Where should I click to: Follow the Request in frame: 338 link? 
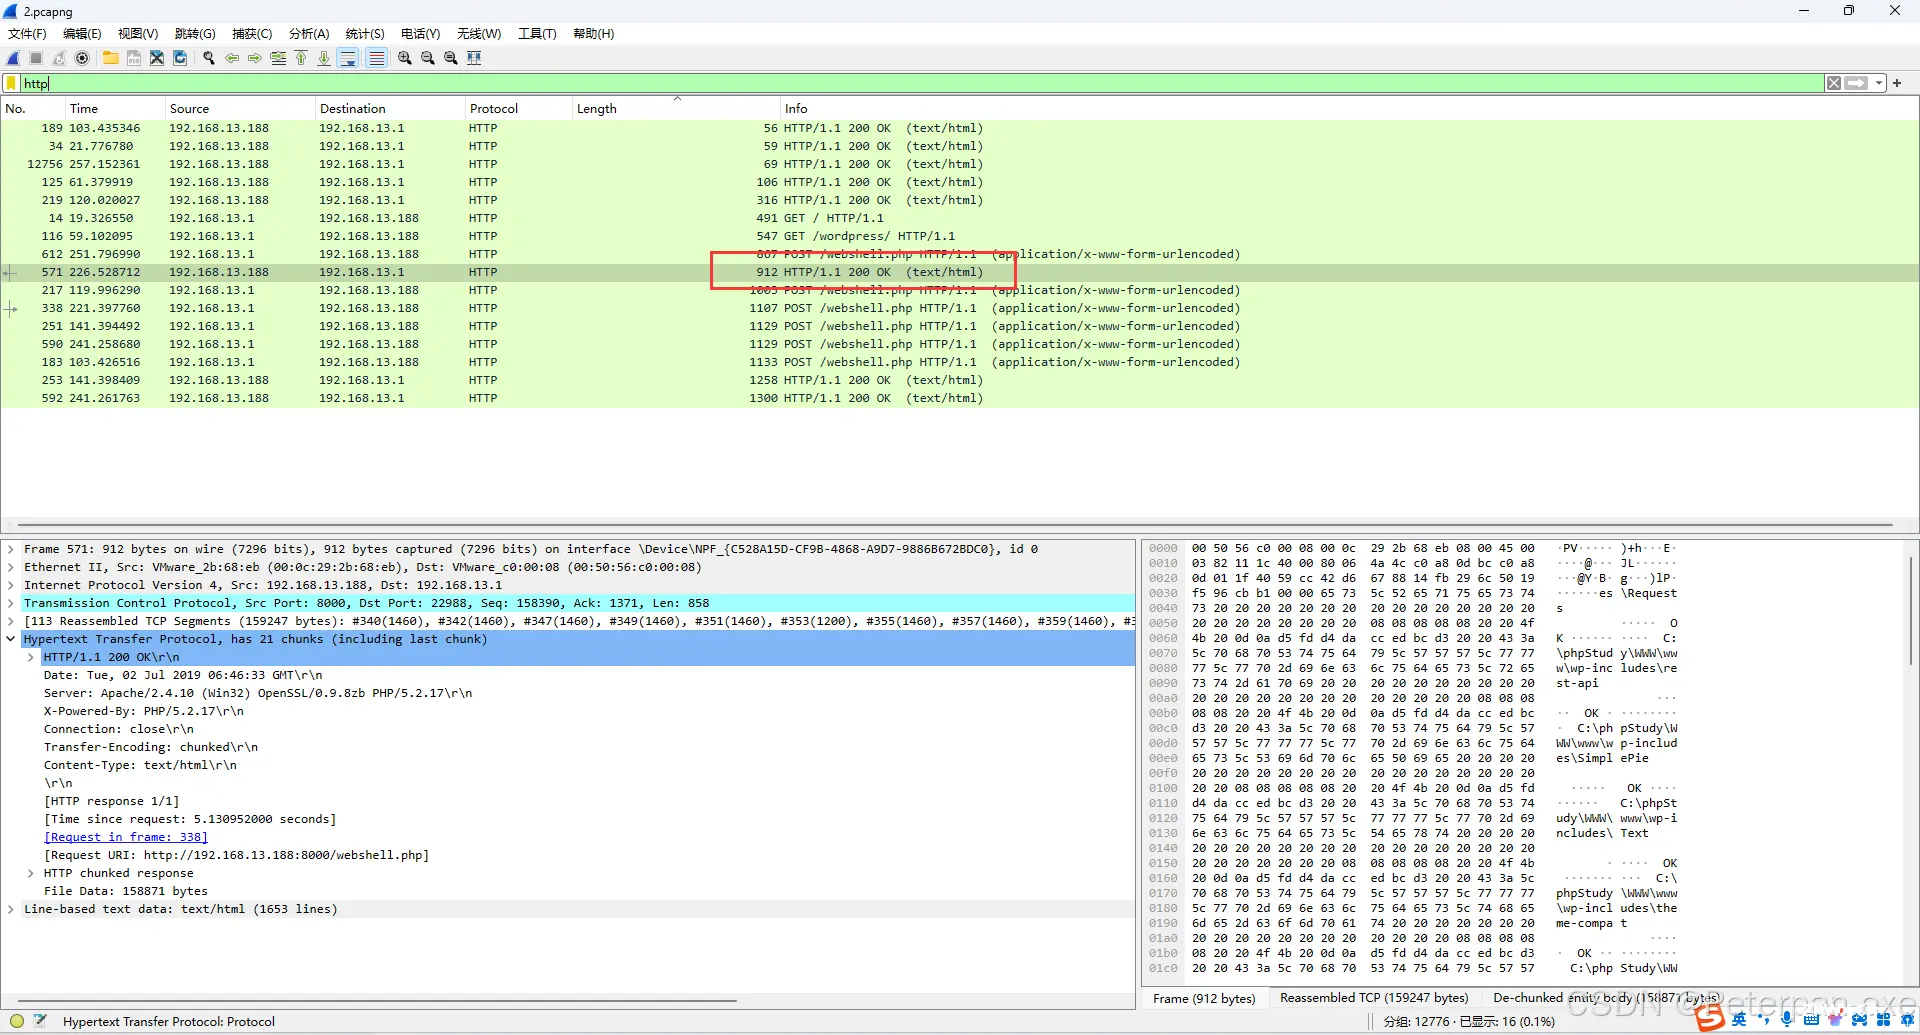(126, 837)
